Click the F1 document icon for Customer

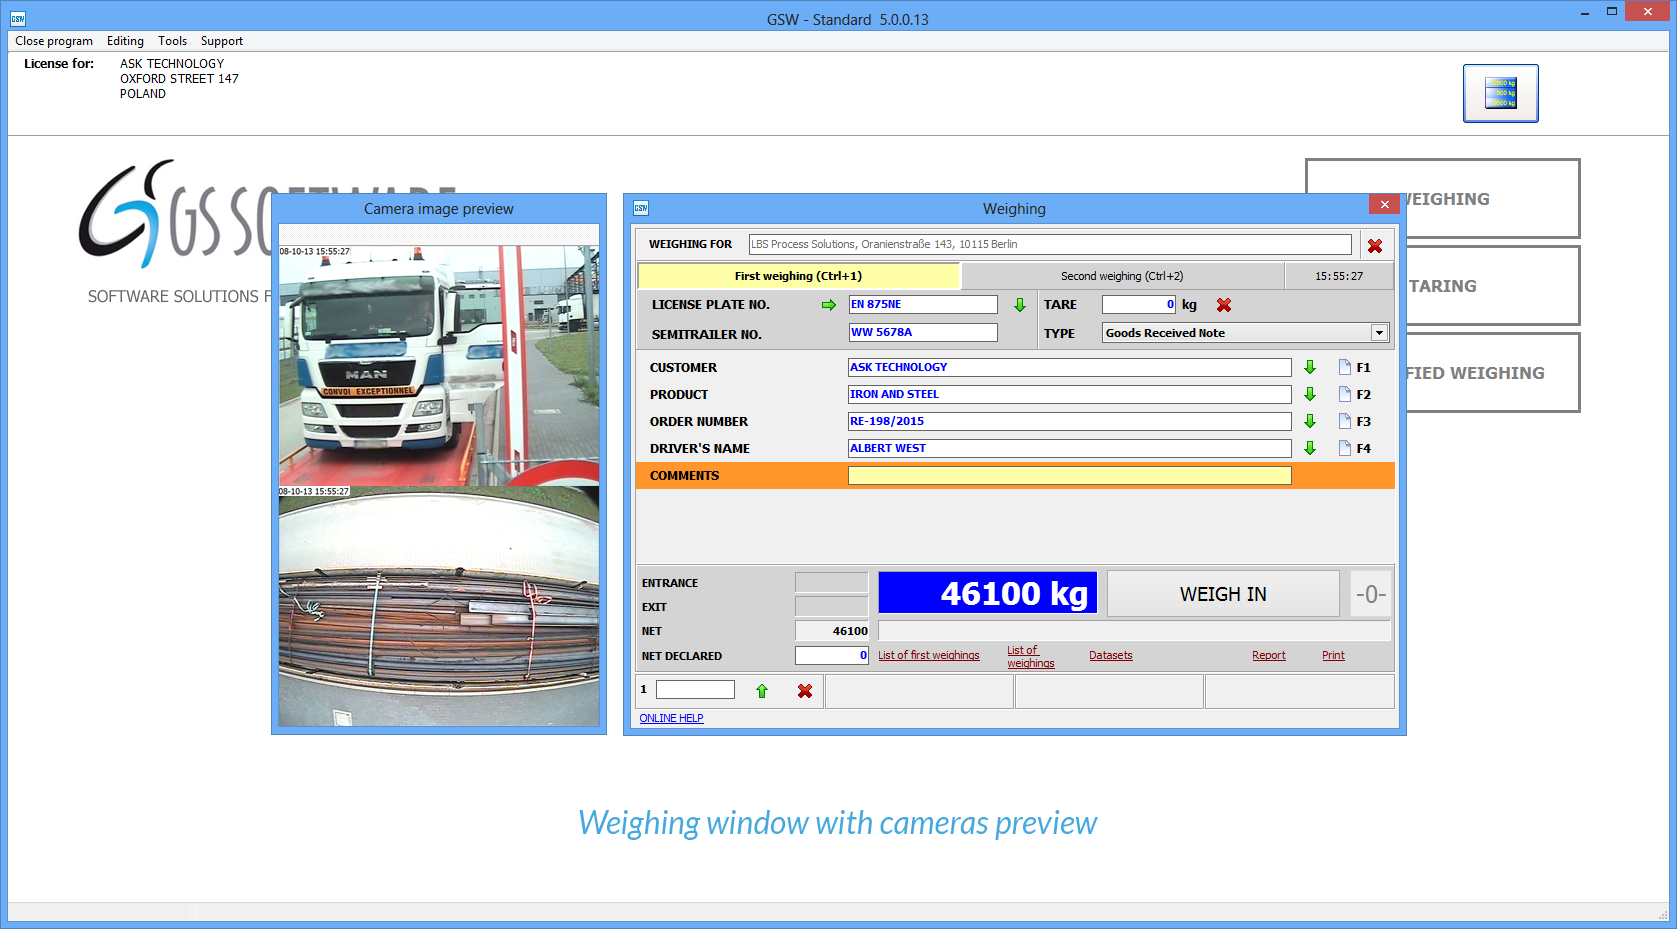coord(1345,368)
